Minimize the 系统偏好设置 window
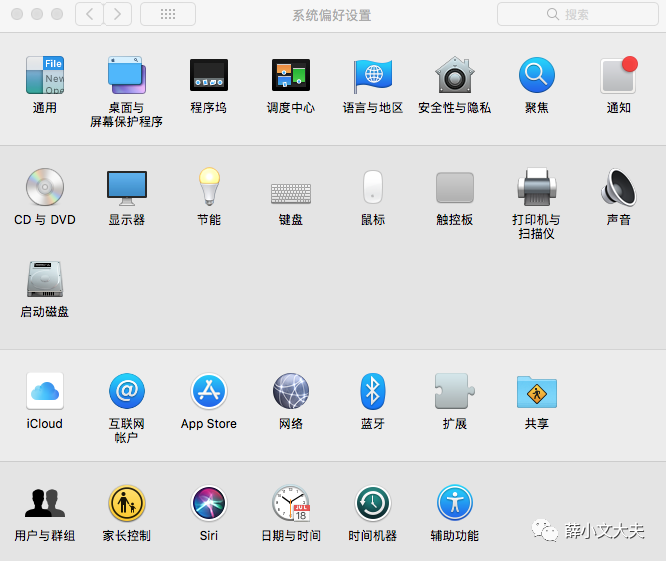Screen dimensions: 666x561 [37, 14]
